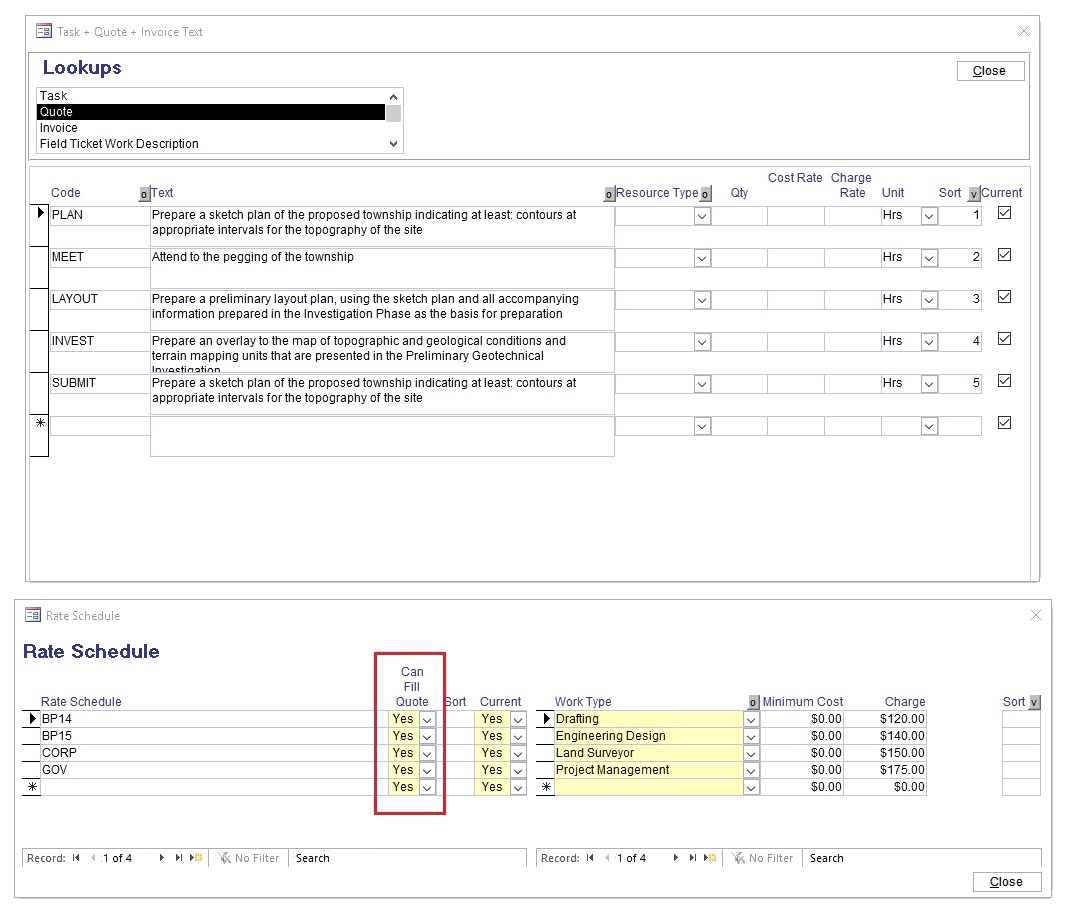1066x919 pixels.
Task: Go to next record in Work Type navigator
Action: tap(676, 858)
